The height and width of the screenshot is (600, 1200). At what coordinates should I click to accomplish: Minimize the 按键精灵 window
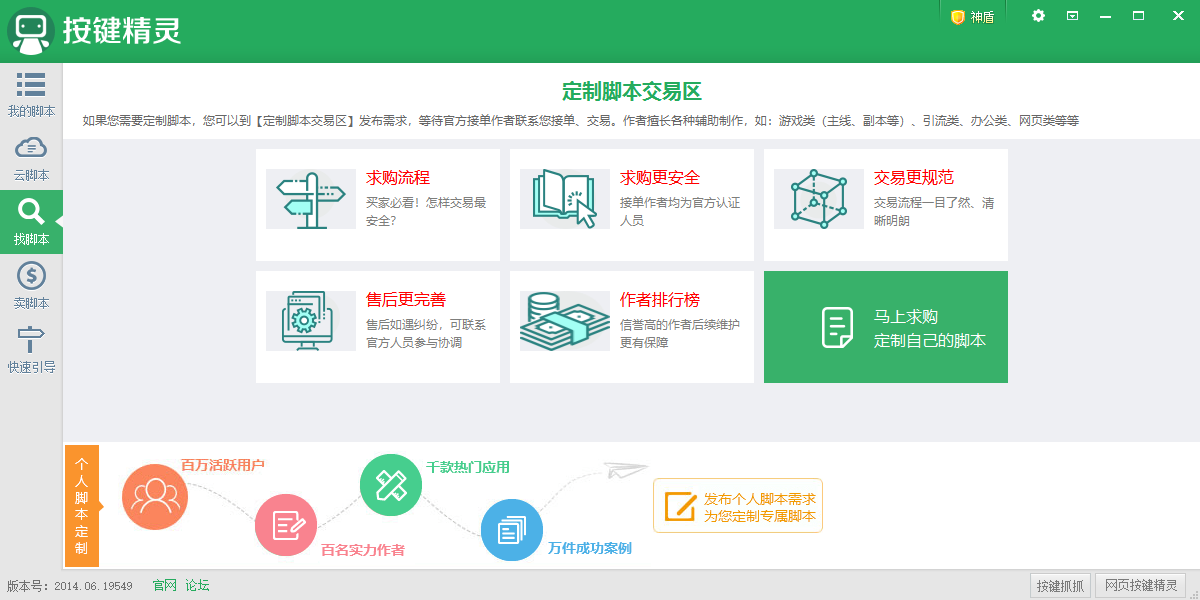click(1105, 16)
